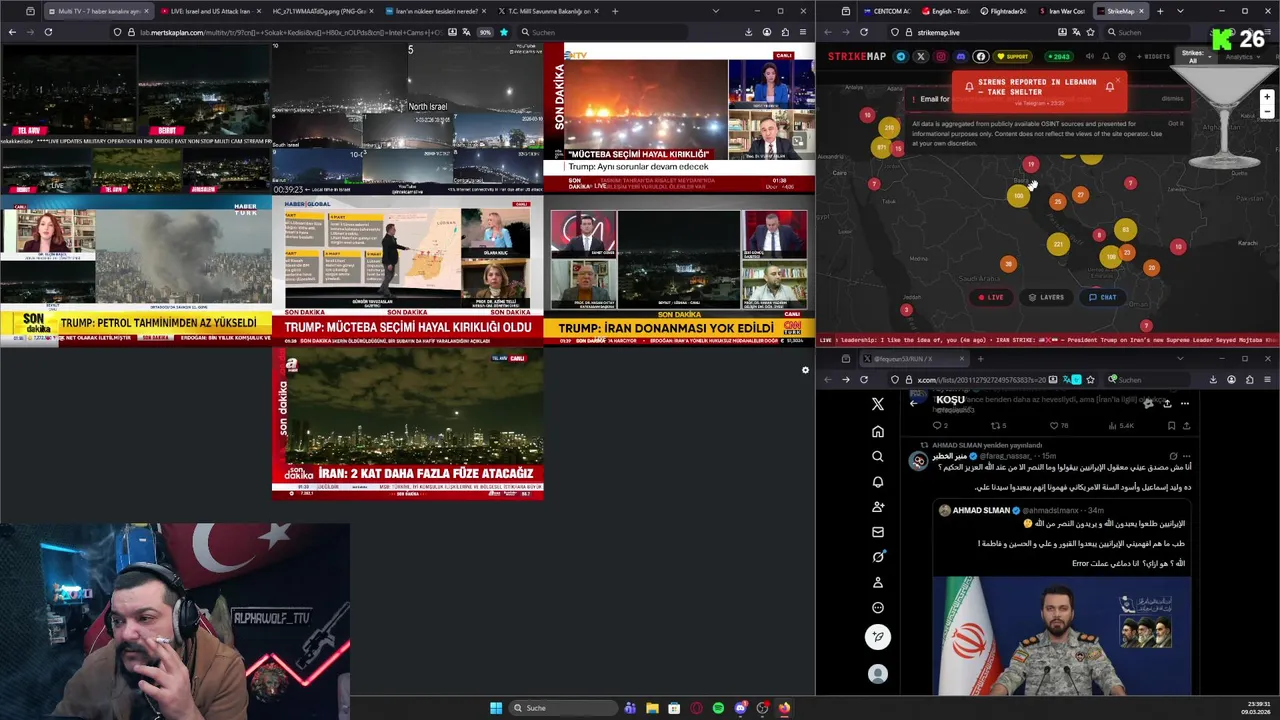Zoom in on the strike map
Screen dimensions: 1280x720
[1267, 97]
